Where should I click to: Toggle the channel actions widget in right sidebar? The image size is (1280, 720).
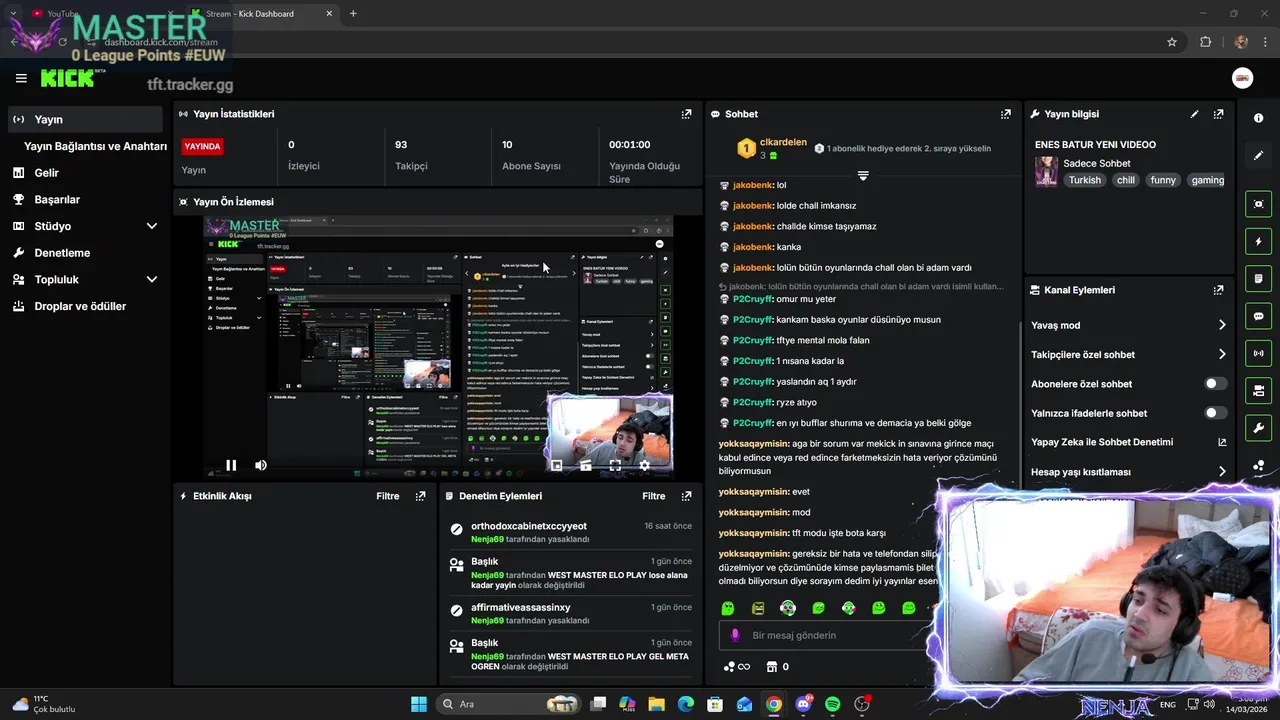click(x=1258, y=390)
